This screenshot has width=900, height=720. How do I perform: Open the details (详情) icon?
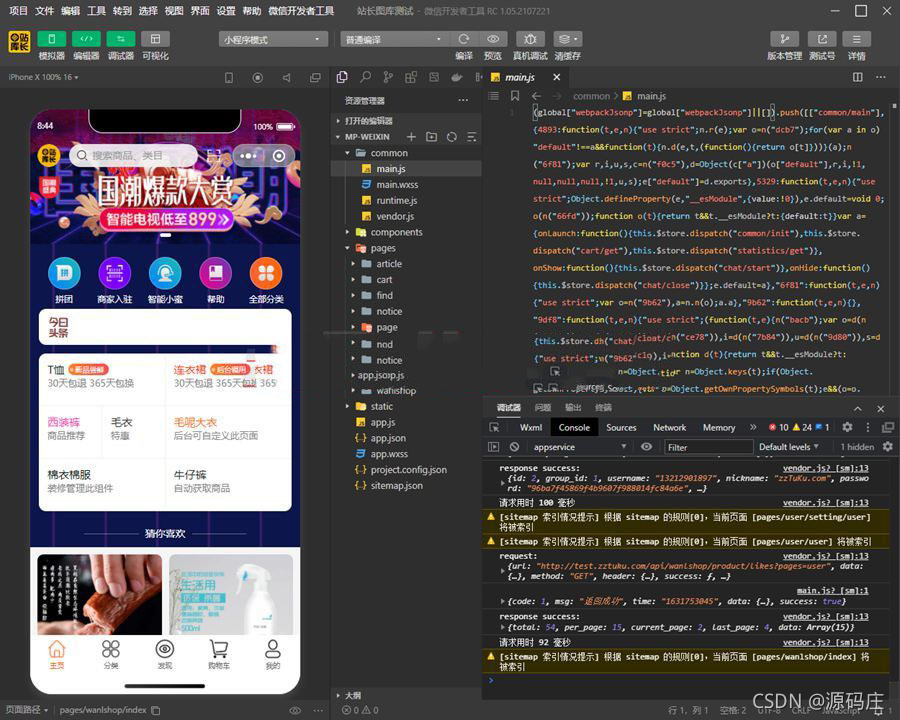(856, 39)
